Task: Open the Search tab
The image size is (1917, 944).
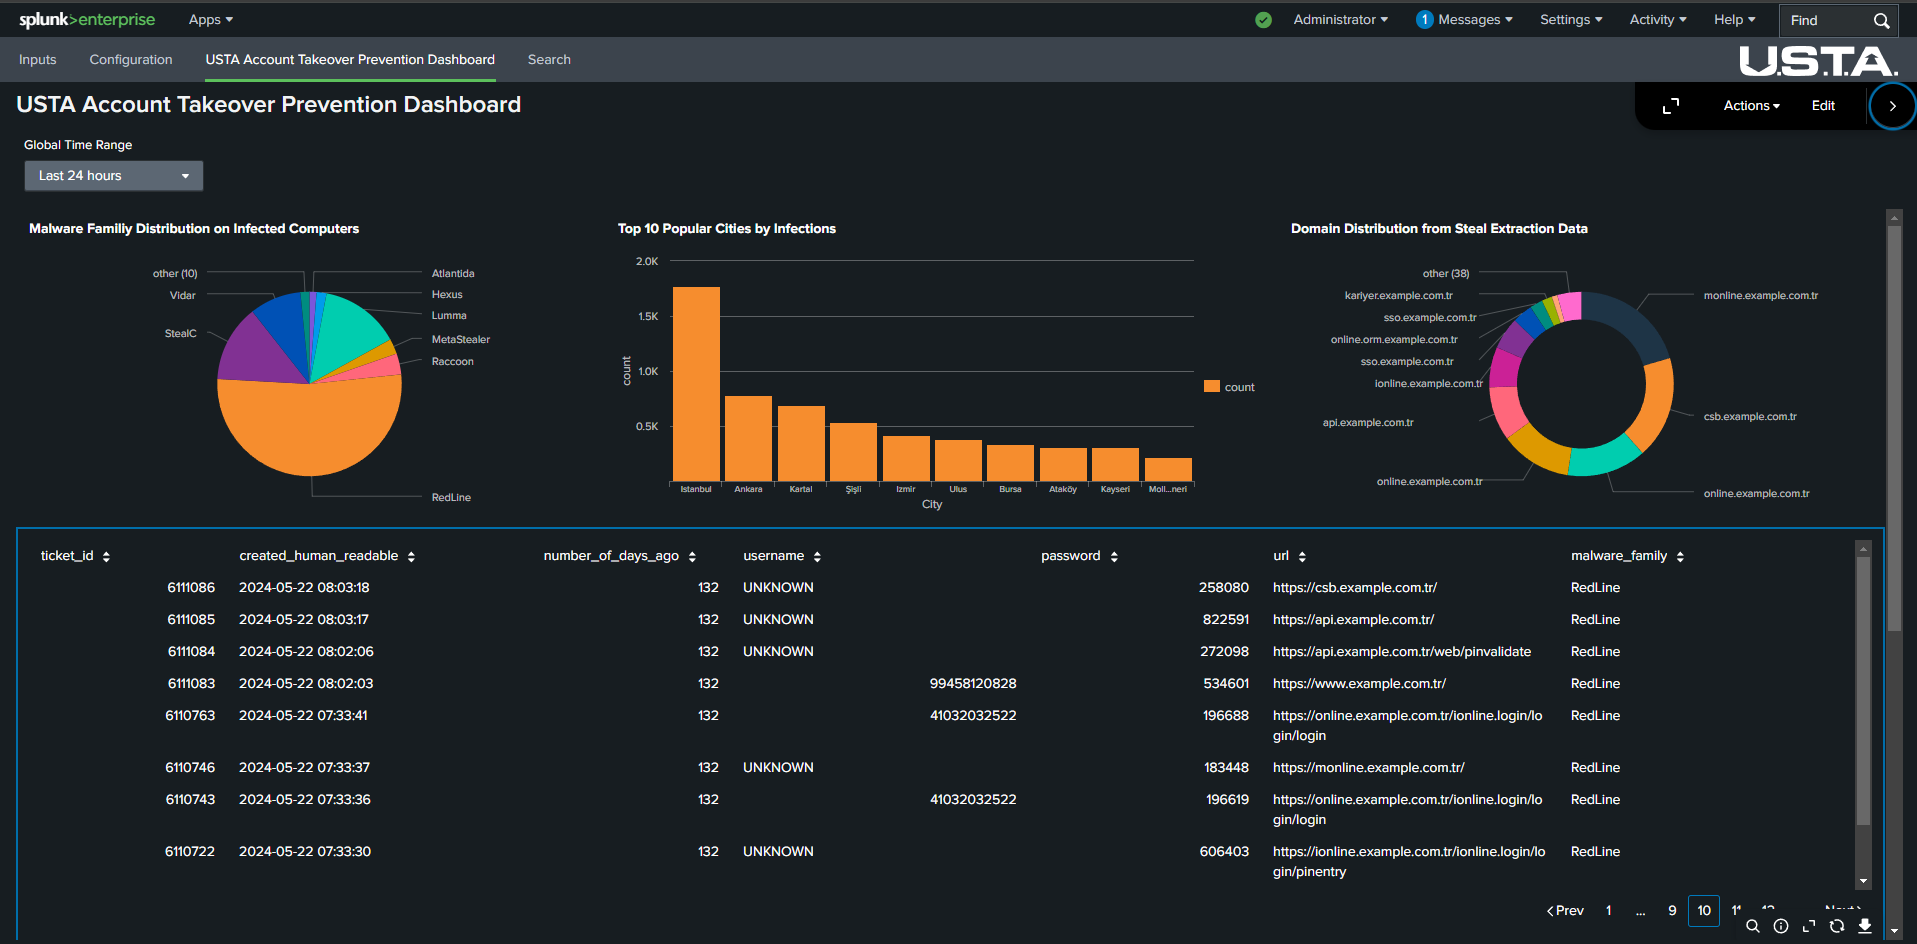Action: tap(549, 60)
